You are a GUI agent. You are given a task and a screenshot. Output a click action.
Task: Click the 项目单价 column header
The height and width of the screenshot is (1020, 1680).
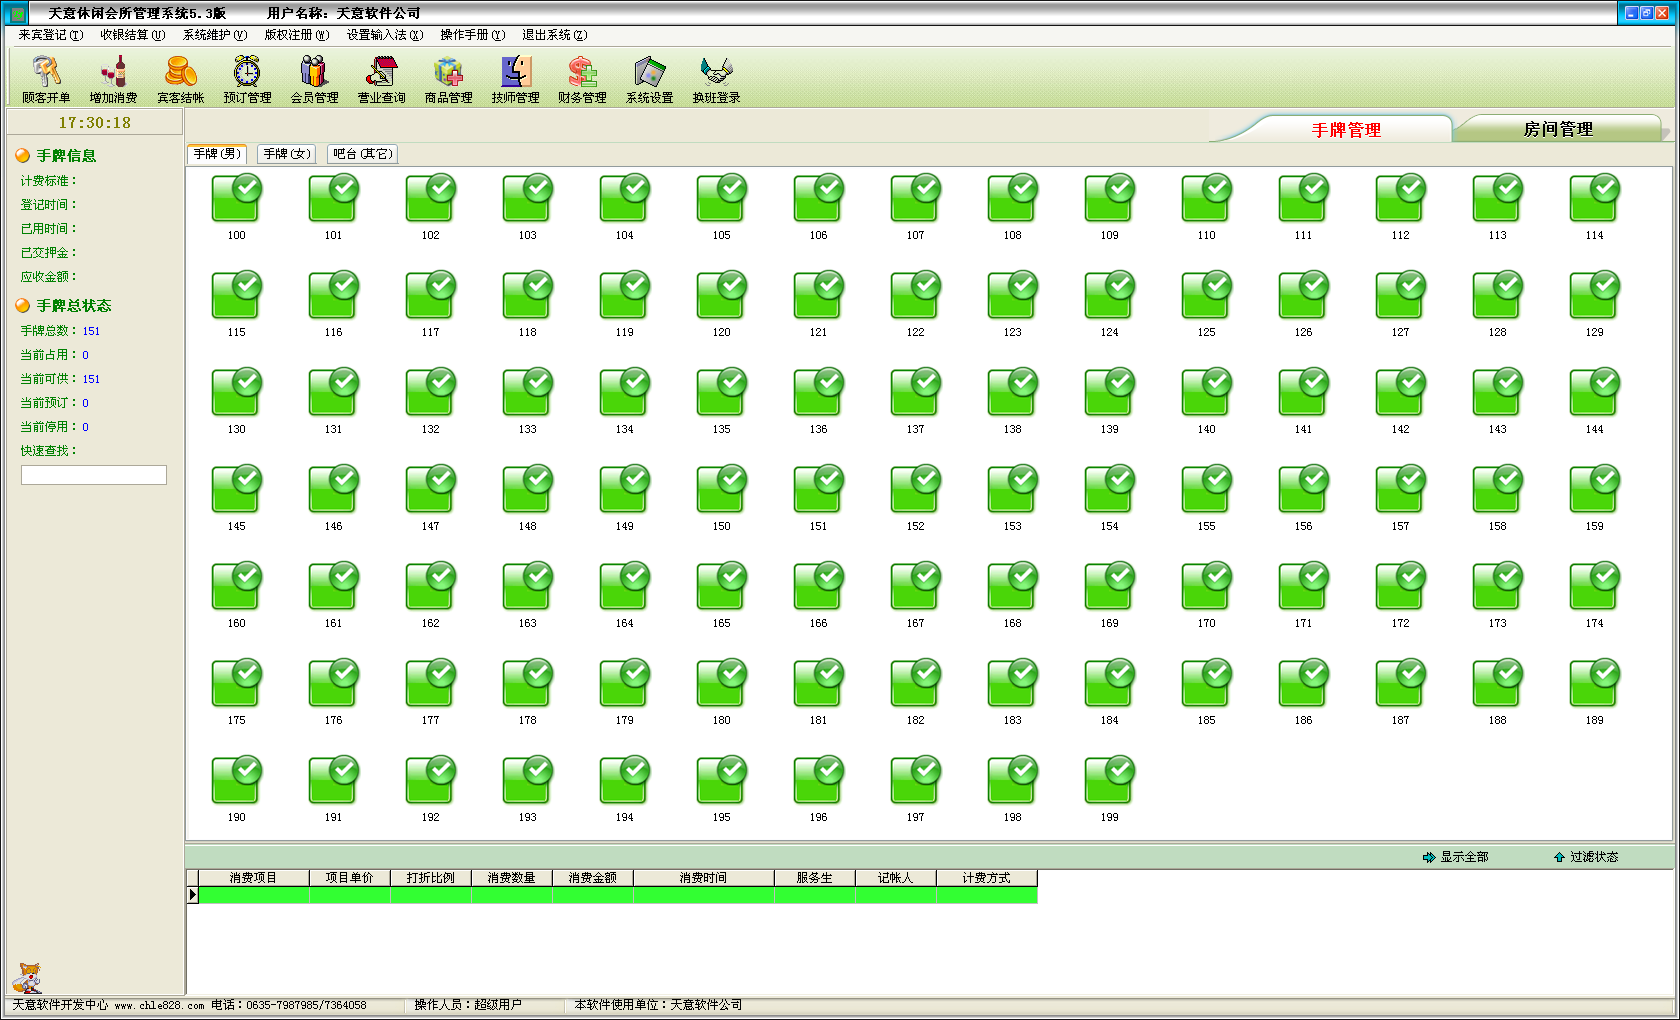[349, 878]
